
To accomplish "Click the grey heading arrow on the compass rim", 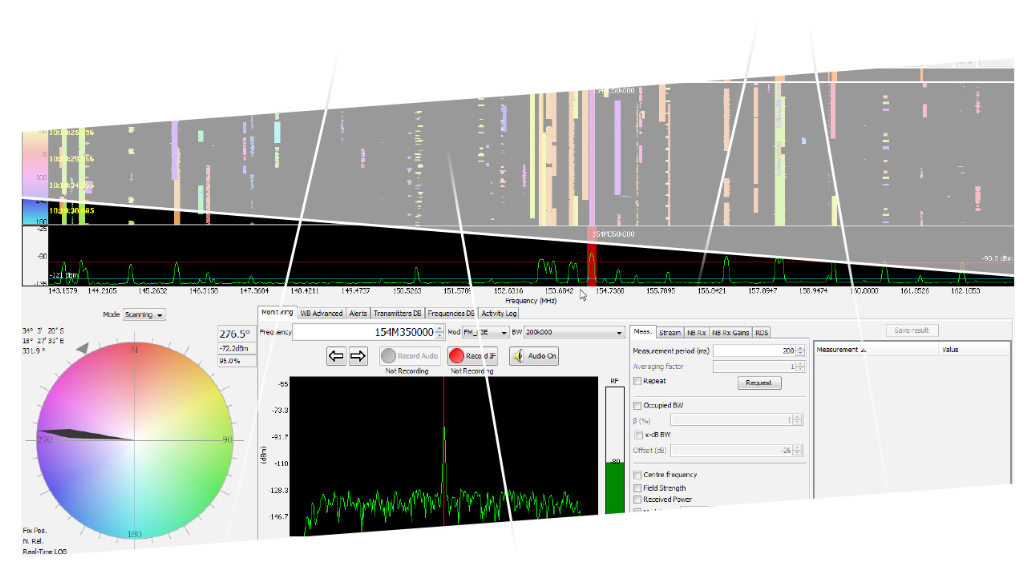I will (x=82, y=347).
